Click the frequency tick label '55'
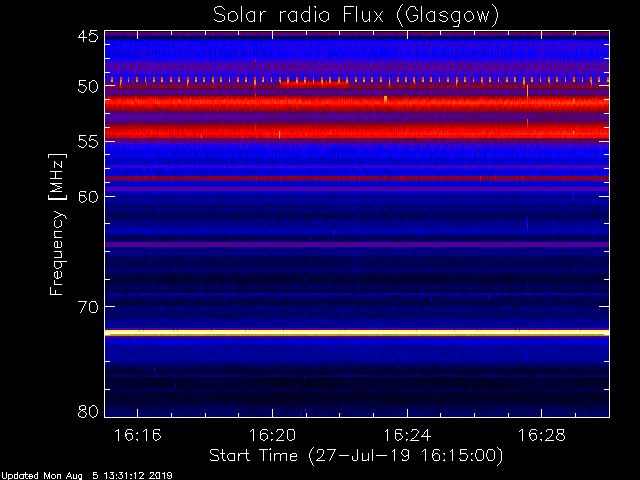Viewport: 640px width, 480px height. pos(88,142)
